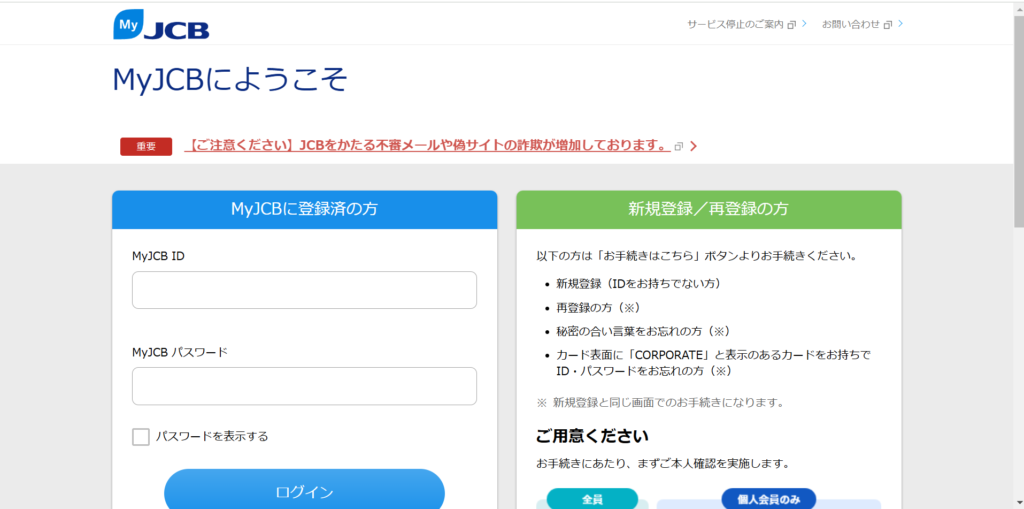
Task: Click the 再登録の方（※） bullet text
Action: tap(598, 307)
